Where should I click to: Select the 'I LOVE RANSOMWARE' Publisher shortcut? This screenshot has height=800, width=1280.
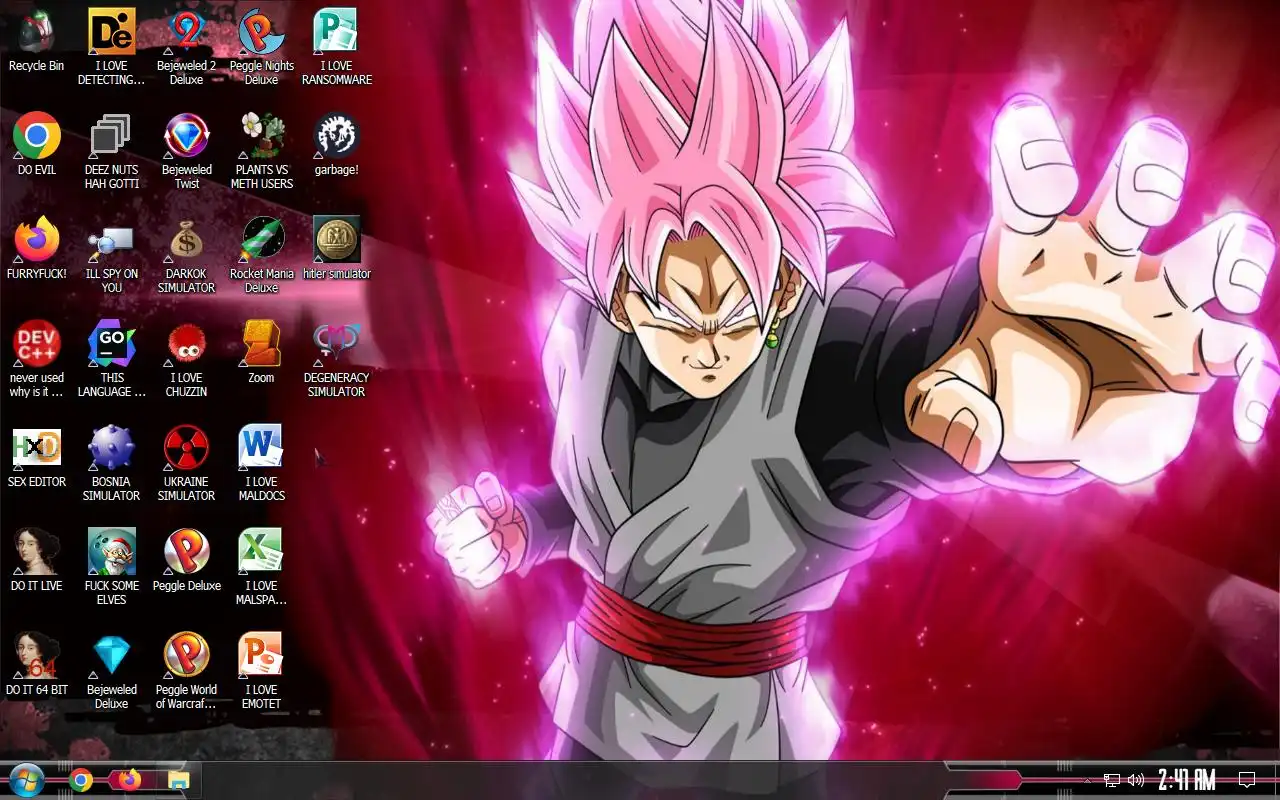[x=336, y=46]
